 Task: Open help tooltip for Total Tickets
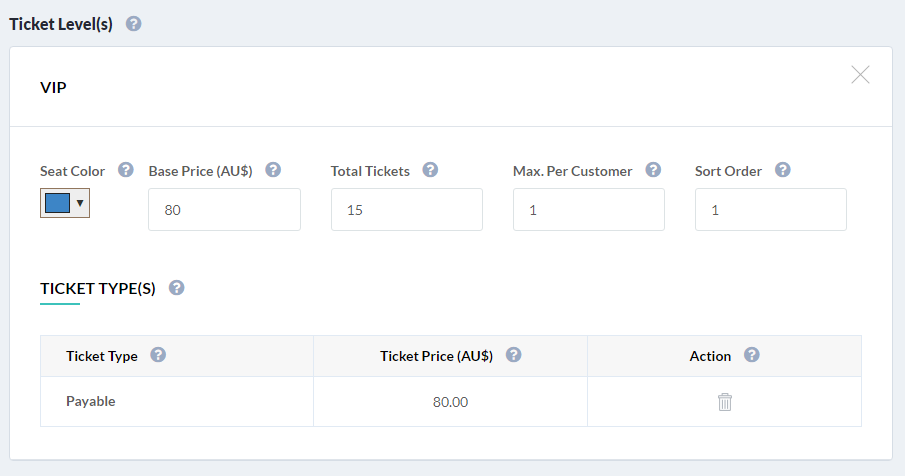430,170
